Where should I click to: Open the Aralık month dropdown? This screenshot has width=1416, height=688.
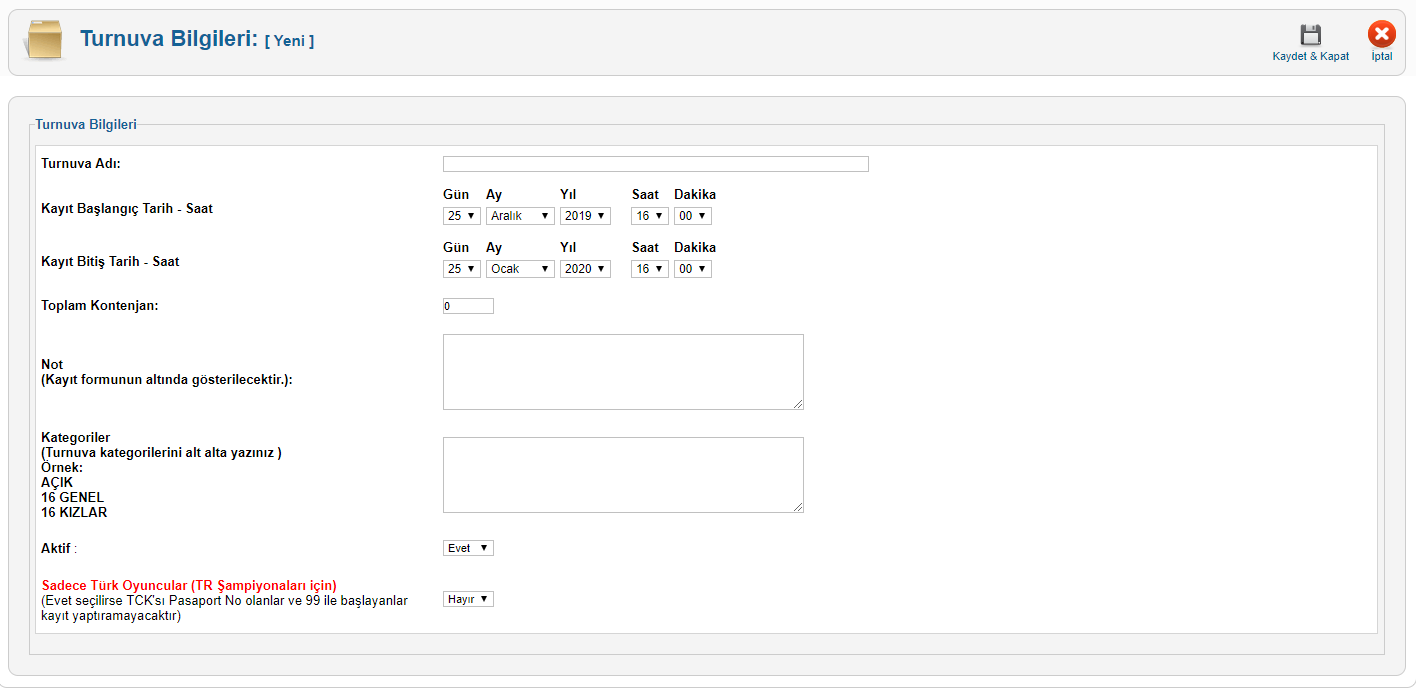click(x=520, y=216)
